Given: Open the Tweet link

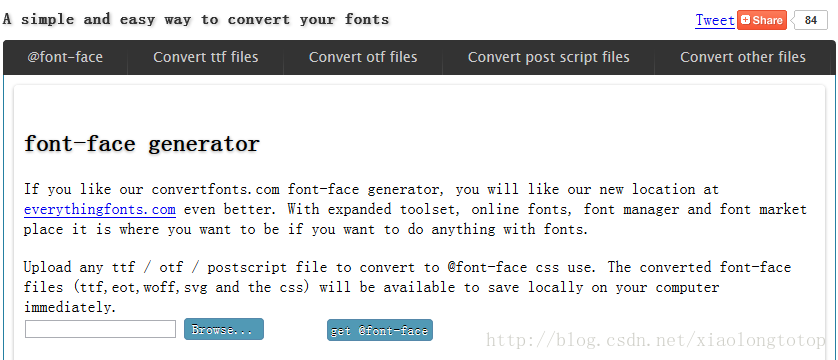Looking at the screenshot, I should pos(715,20).
